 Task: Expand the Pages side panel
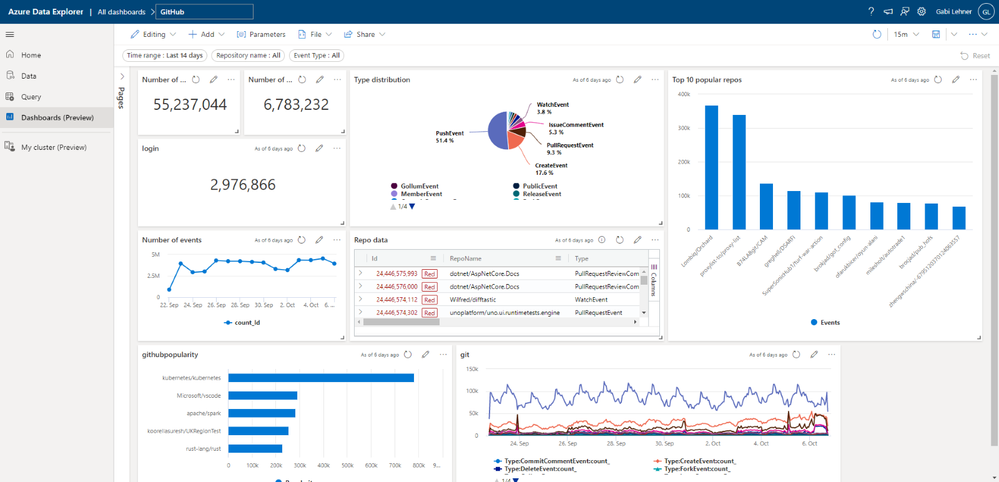(x=122, y=77)
